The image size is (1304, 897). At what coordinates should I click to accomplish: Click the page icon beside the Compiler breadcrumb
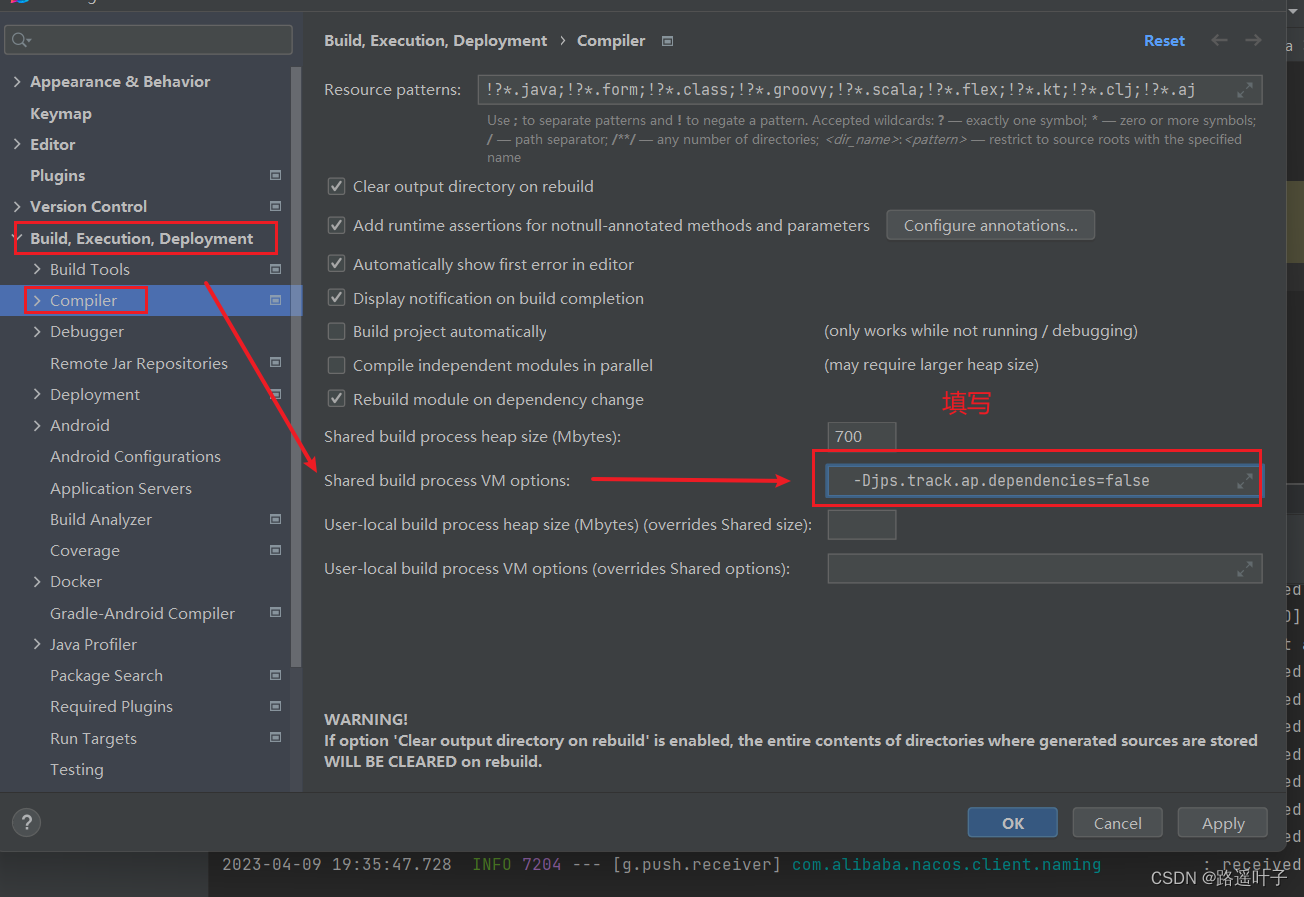tap(666, 41)
